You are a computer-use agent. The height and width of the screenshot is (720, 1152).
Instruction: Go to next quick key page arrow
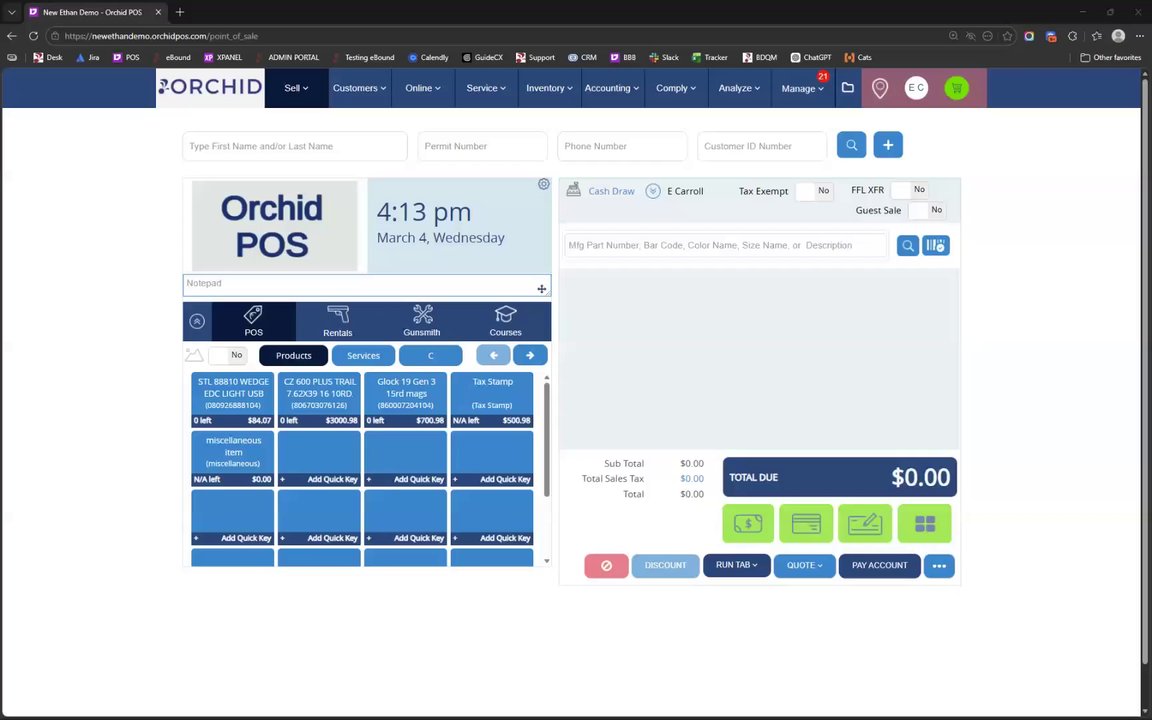click(530, 356)
